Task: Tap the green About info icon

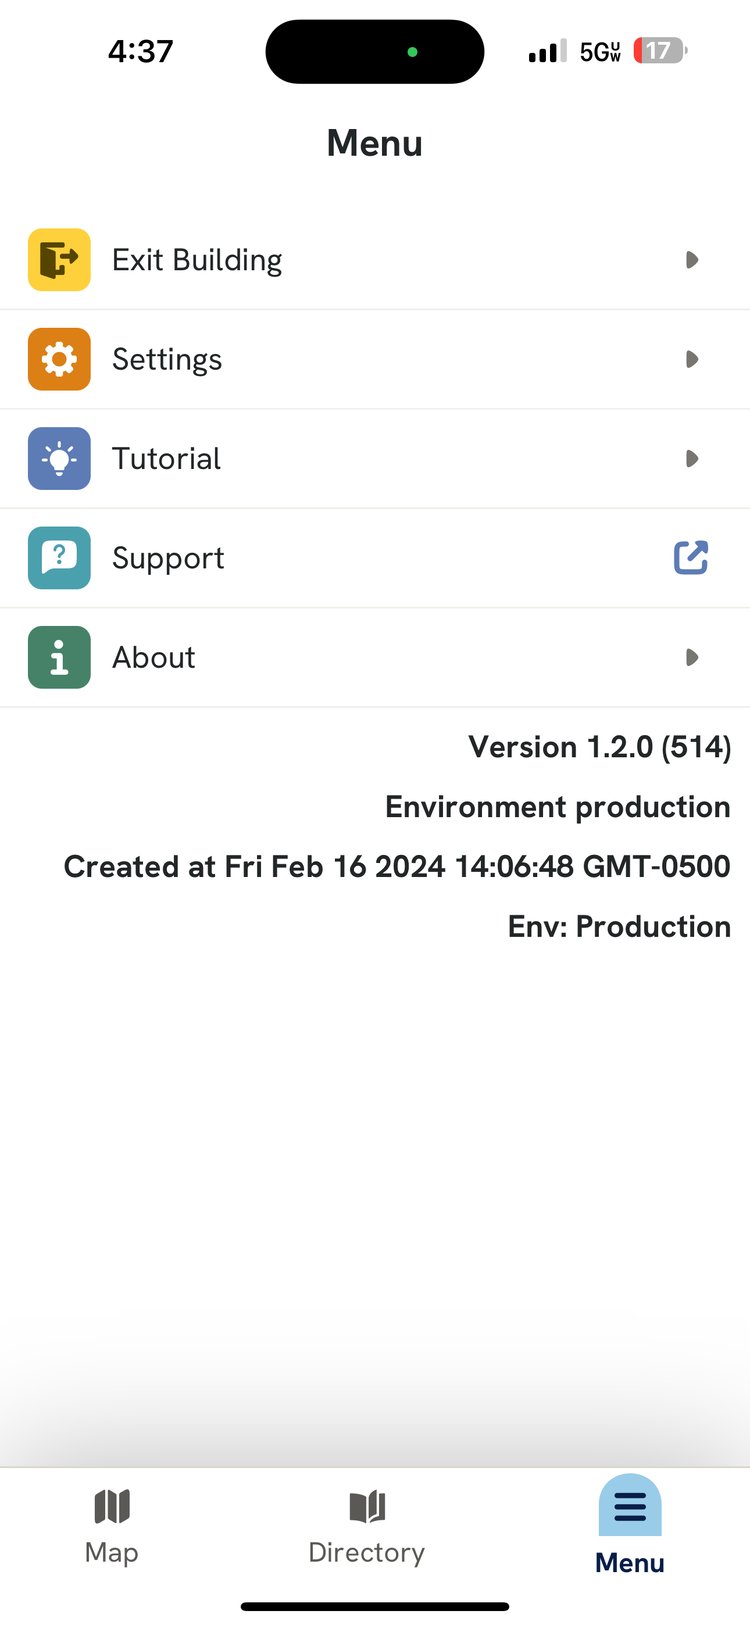Action: (59, 657)
